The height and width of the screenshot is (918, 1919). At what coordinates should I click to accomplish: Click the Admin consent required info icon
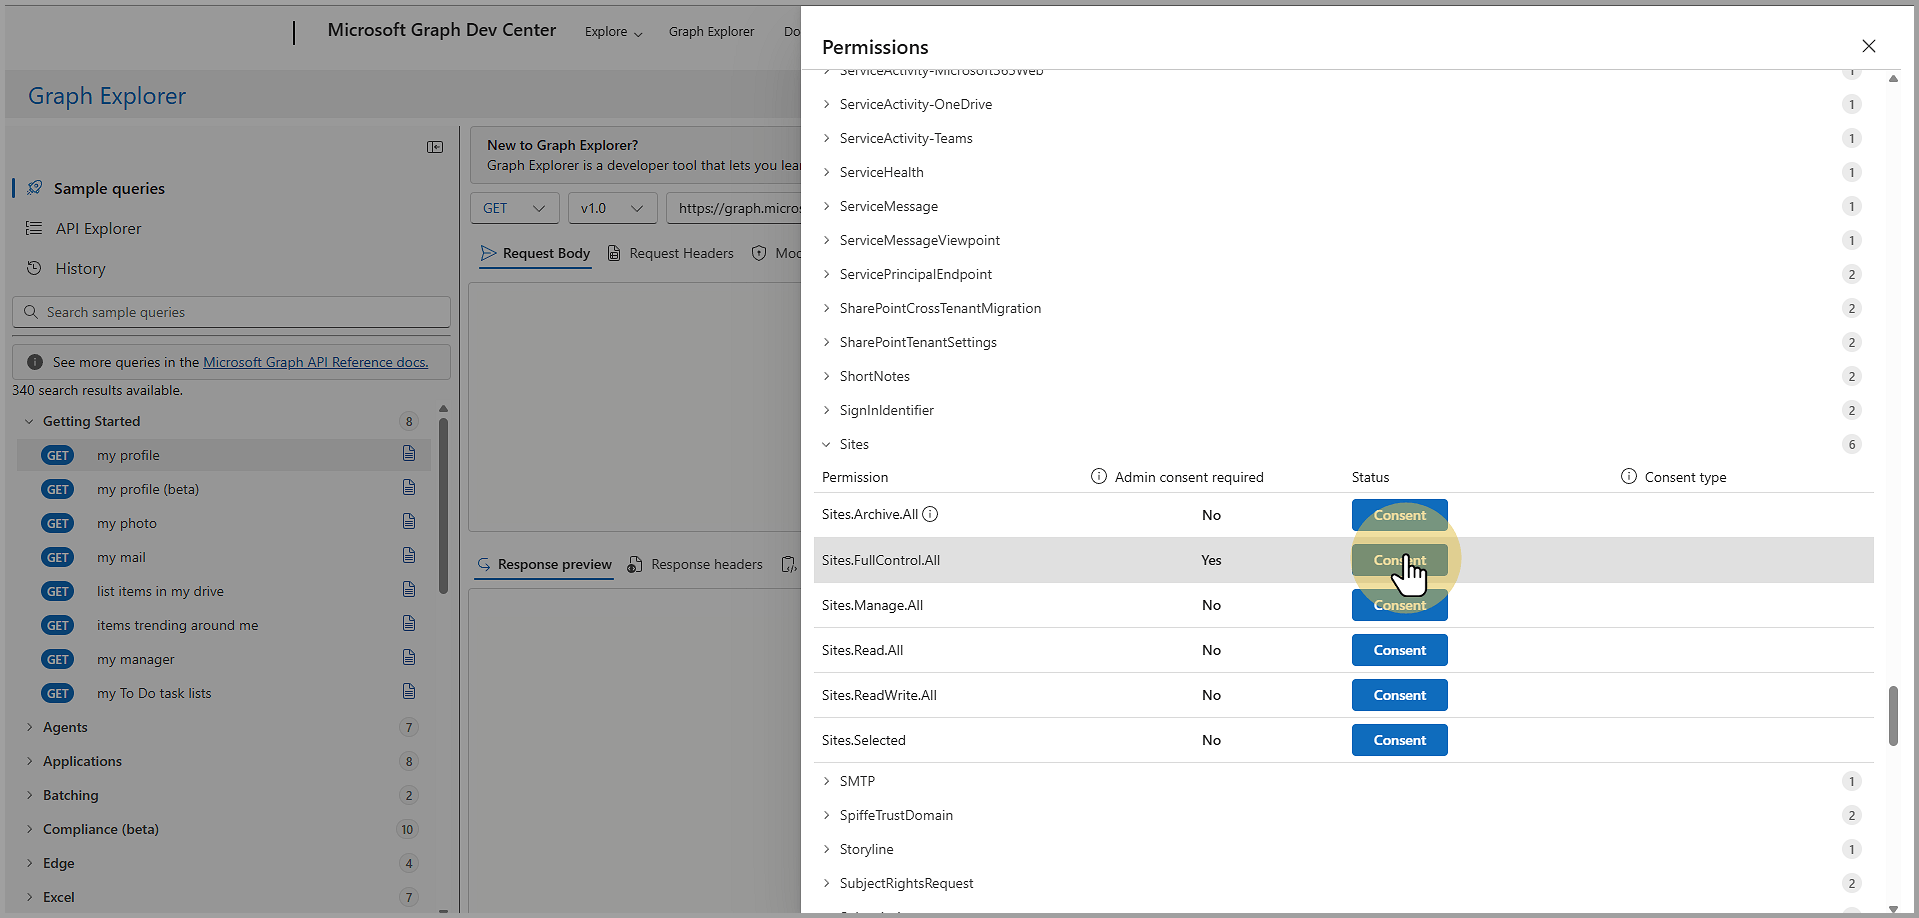[x=1098, y=477]
